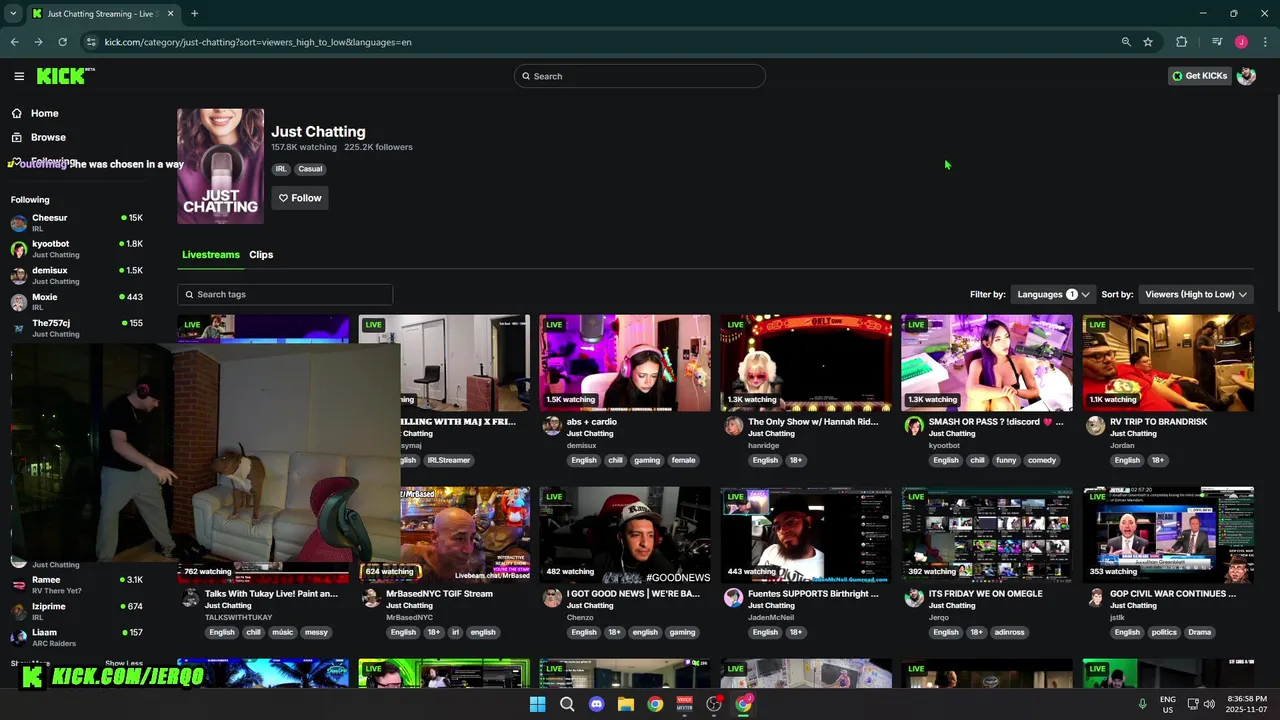This screenshot has height=720, width=1280.
Task: Click the top Search field
Action: tap(640, 76)
